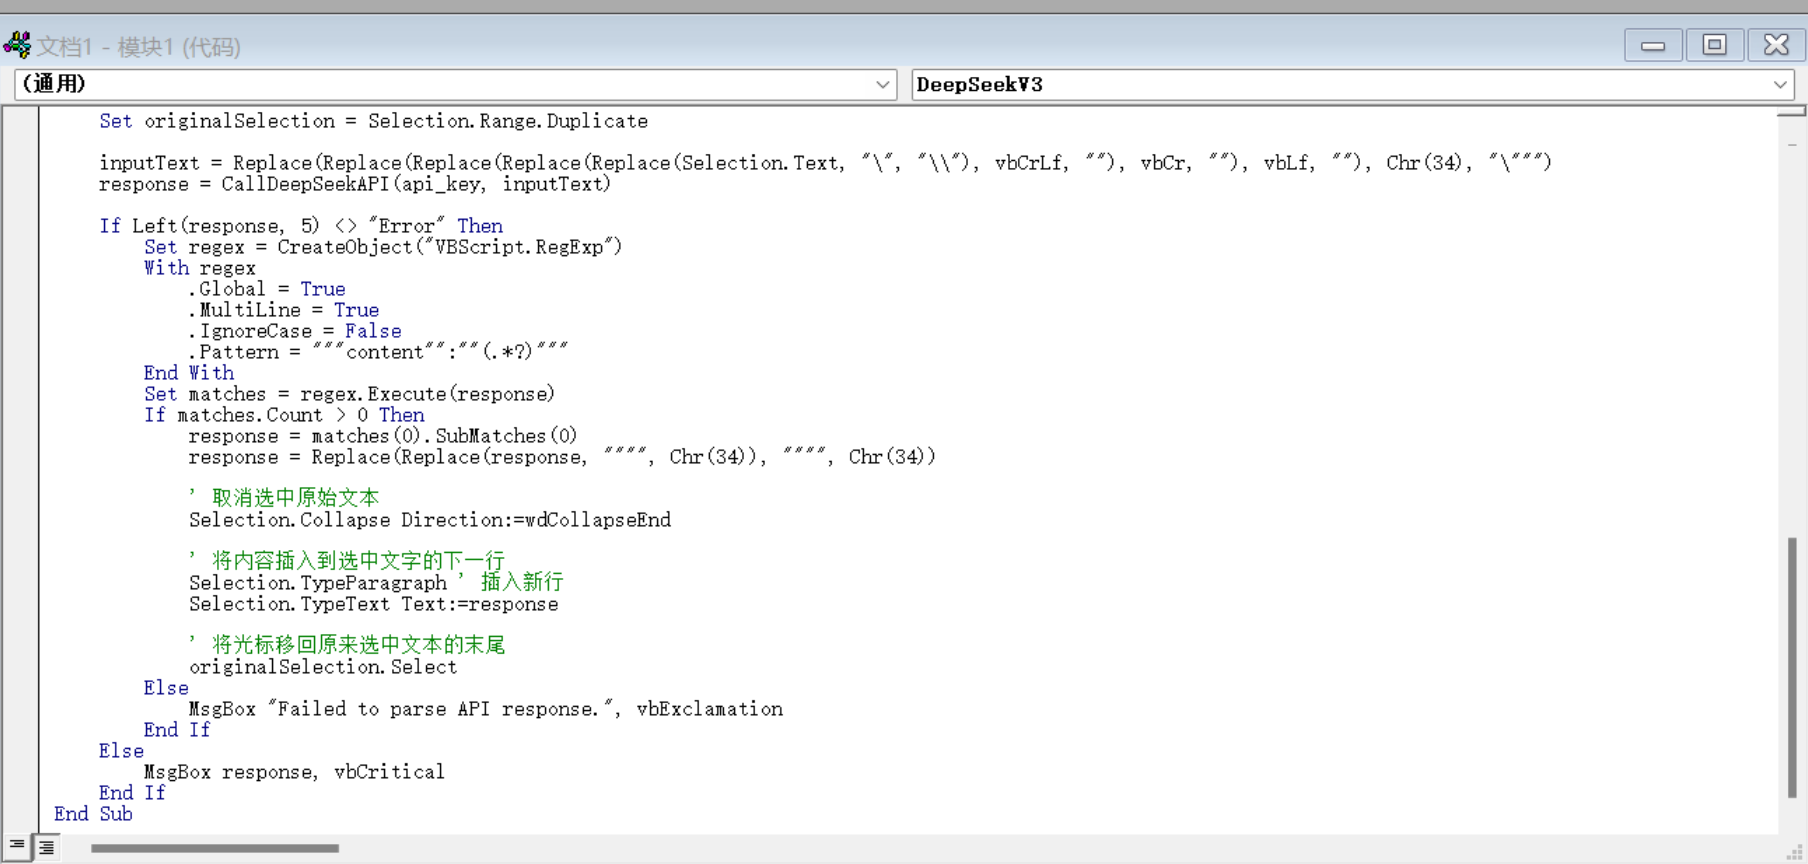Click the inline comment '插入新行'
This screenshot has height=864, width=1808.
tap(521, 582)
